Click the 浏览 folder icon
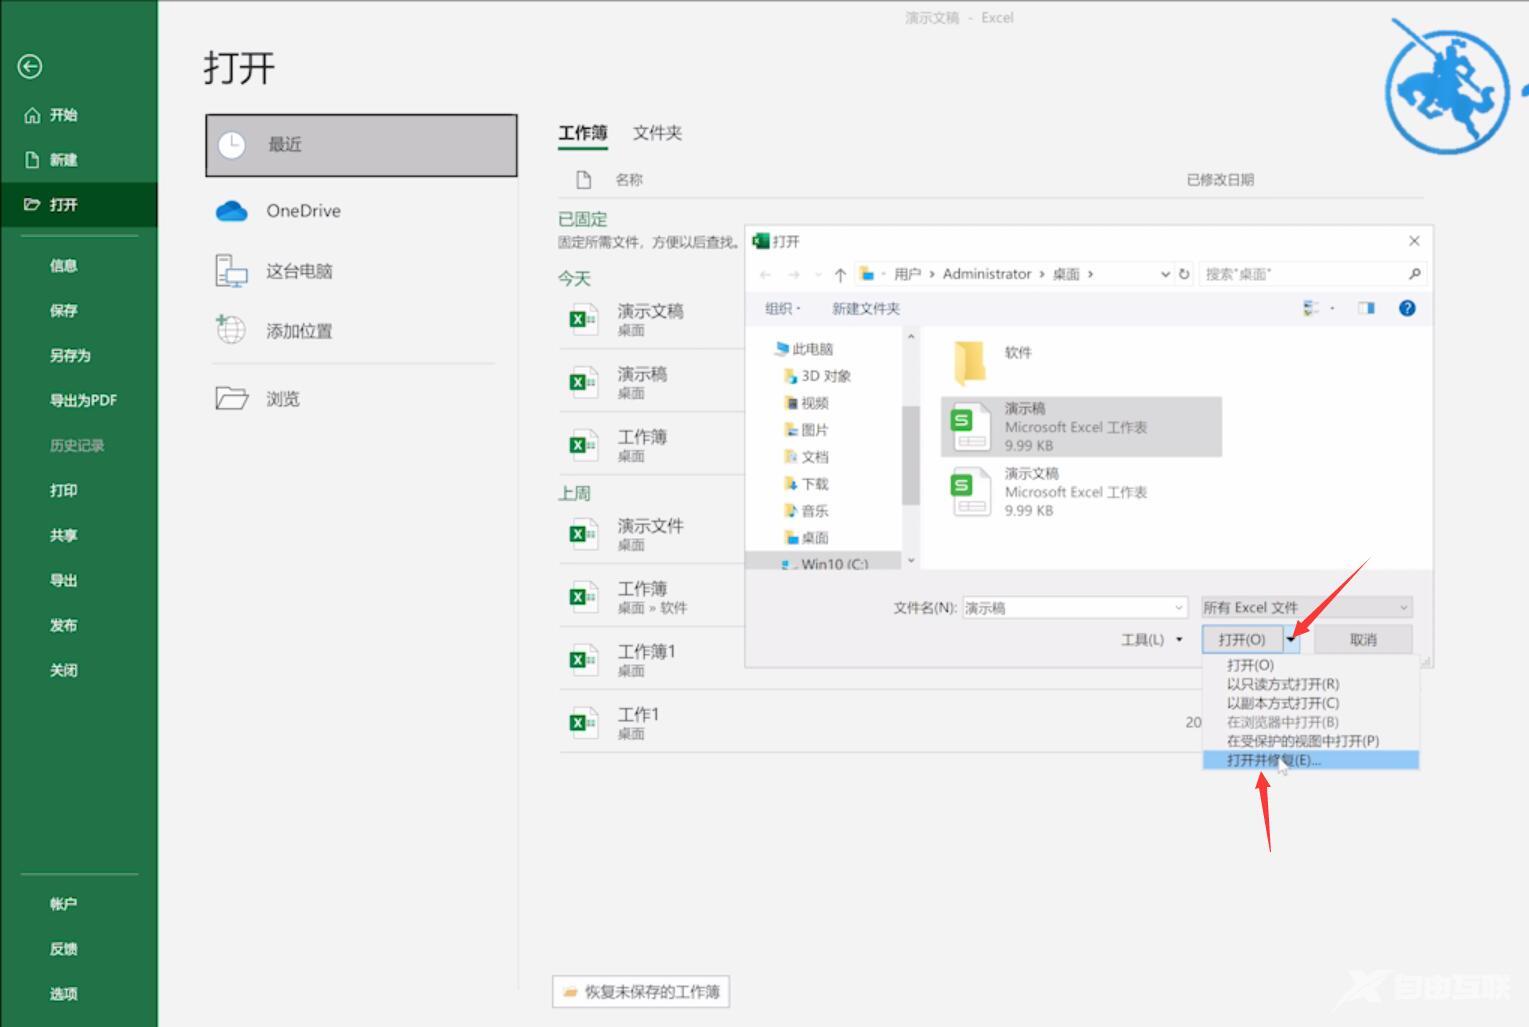The image size is (1529, 1027). coord(231,399)
